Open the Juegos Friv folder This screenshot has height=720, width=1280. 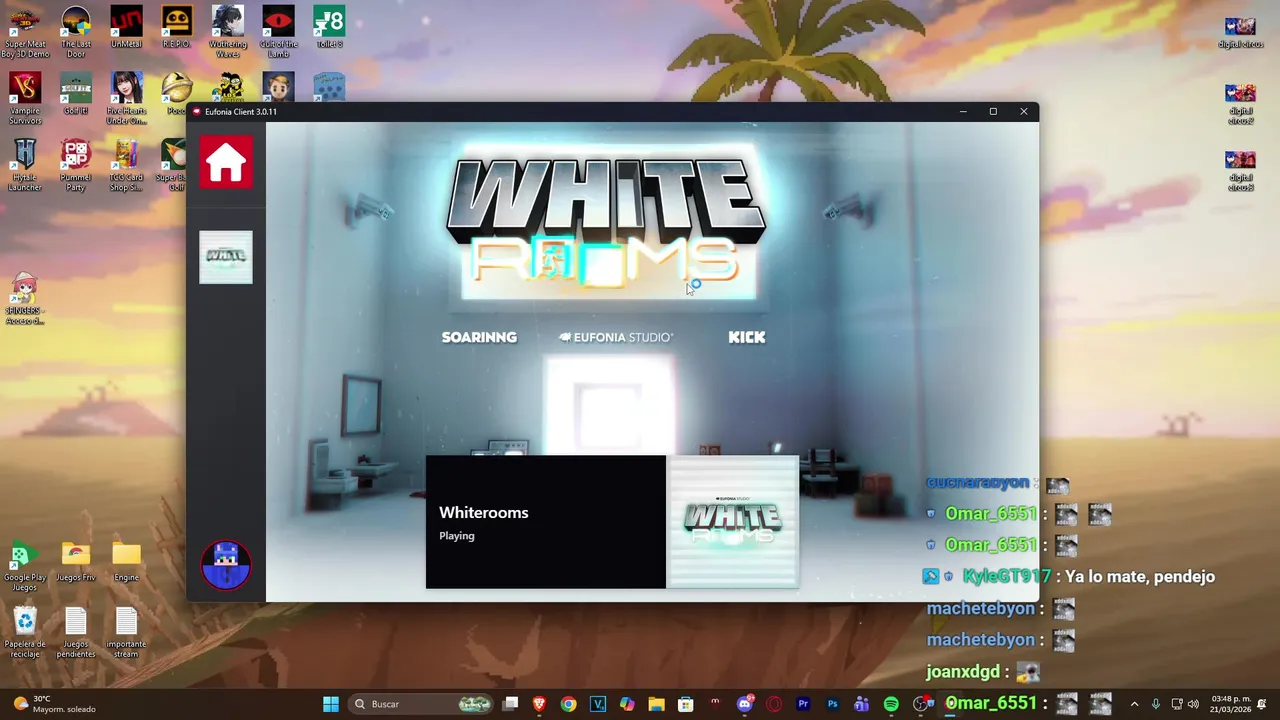tap(76, 561)
